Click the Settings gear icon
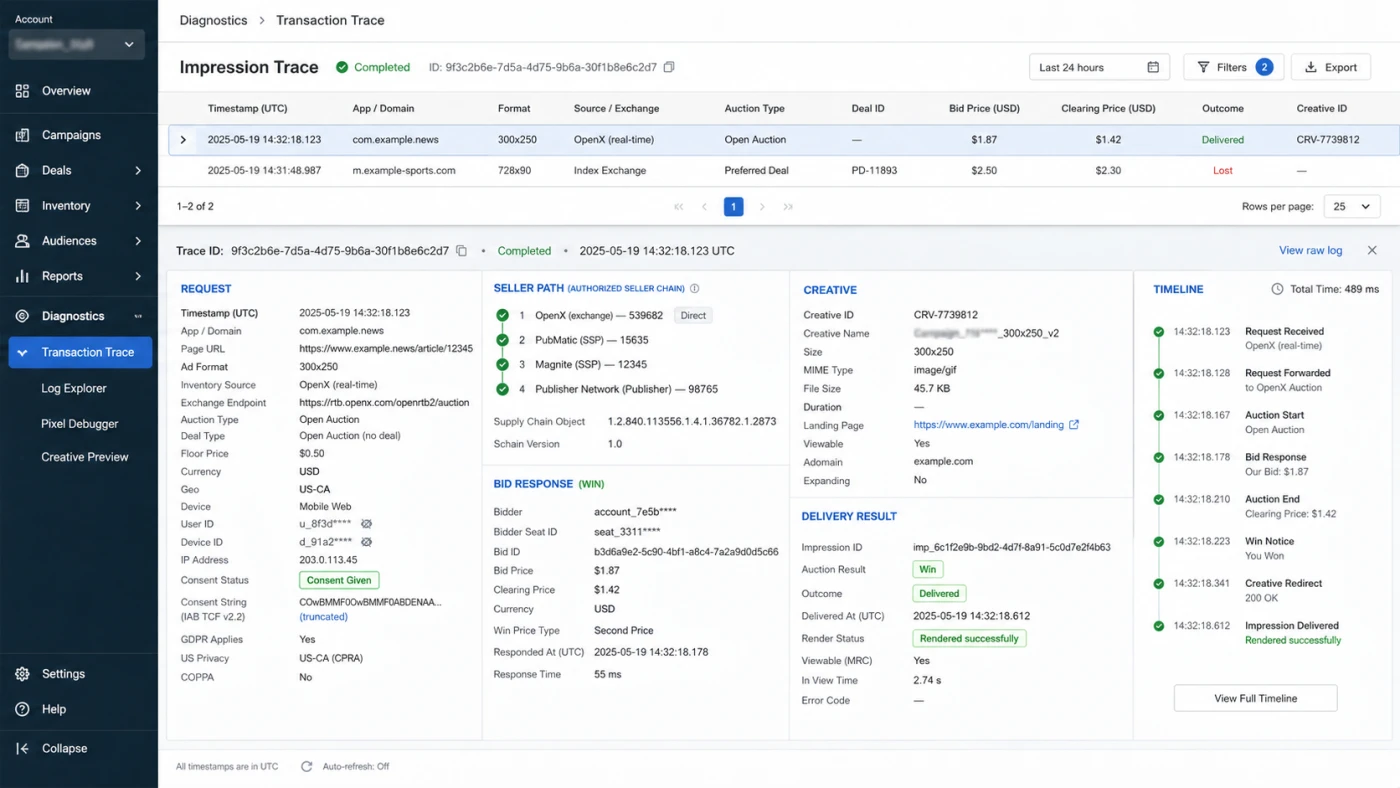The width and height of the screenshot is (1400, 788). 22,674
